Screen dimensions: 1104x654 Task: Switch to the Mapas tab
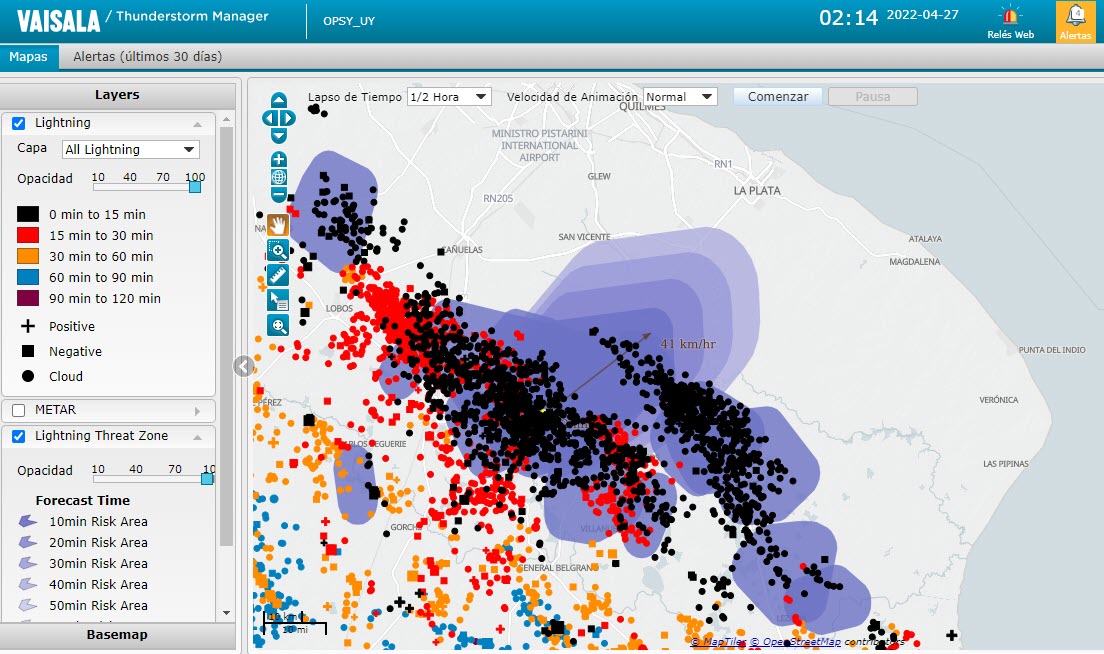(29, 57)
